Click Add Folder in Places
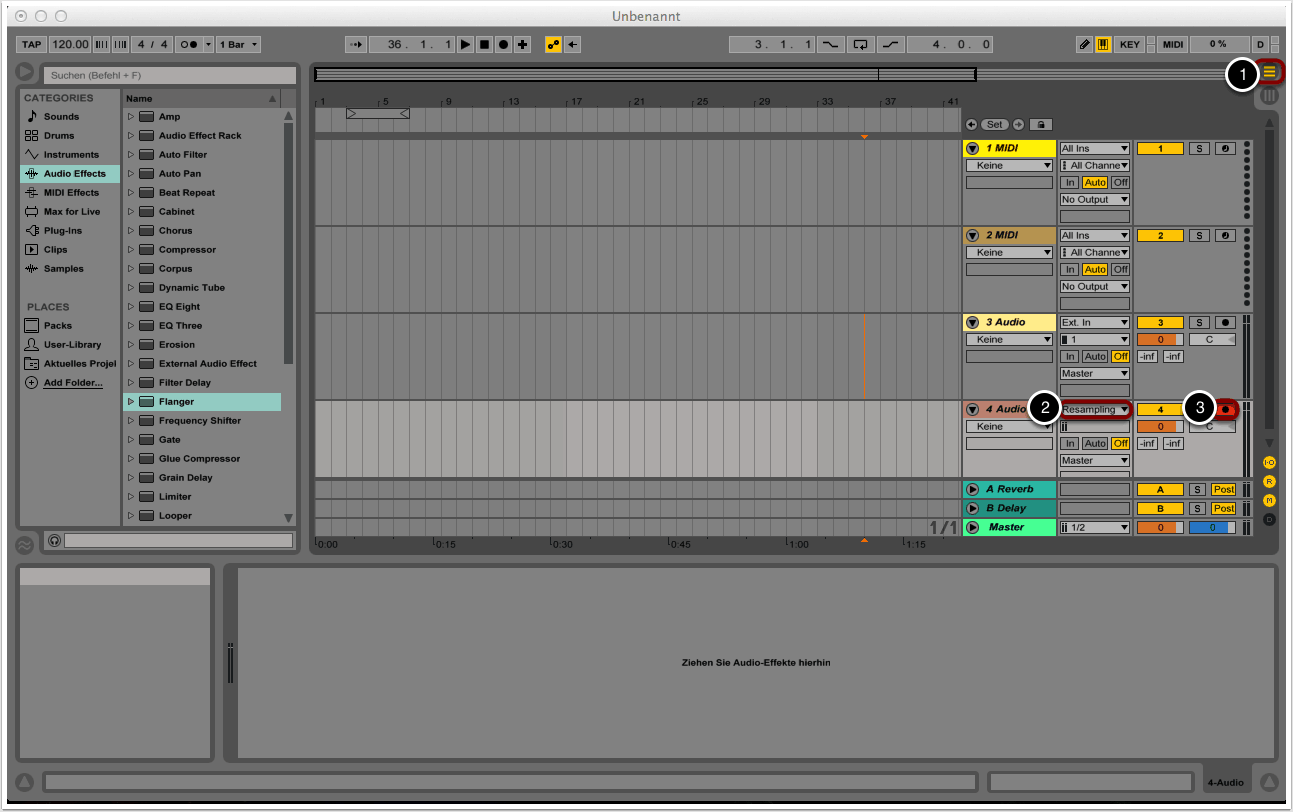The height and width of the screenshot is (812, 1293). pos(72,383)
